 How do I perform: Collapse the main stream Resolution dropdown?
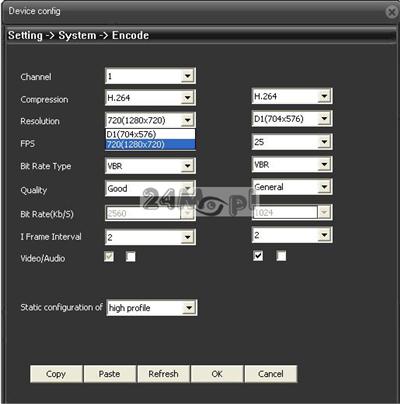(150, 120)
